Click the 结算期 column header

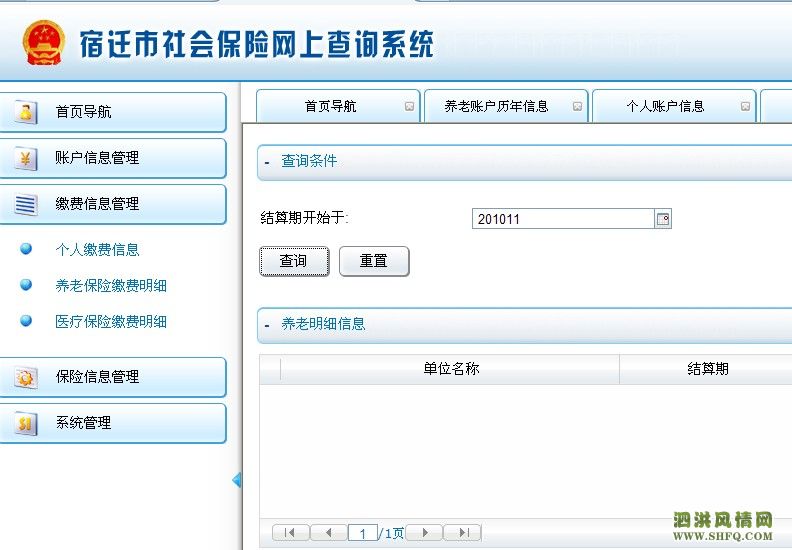[707, 369]
